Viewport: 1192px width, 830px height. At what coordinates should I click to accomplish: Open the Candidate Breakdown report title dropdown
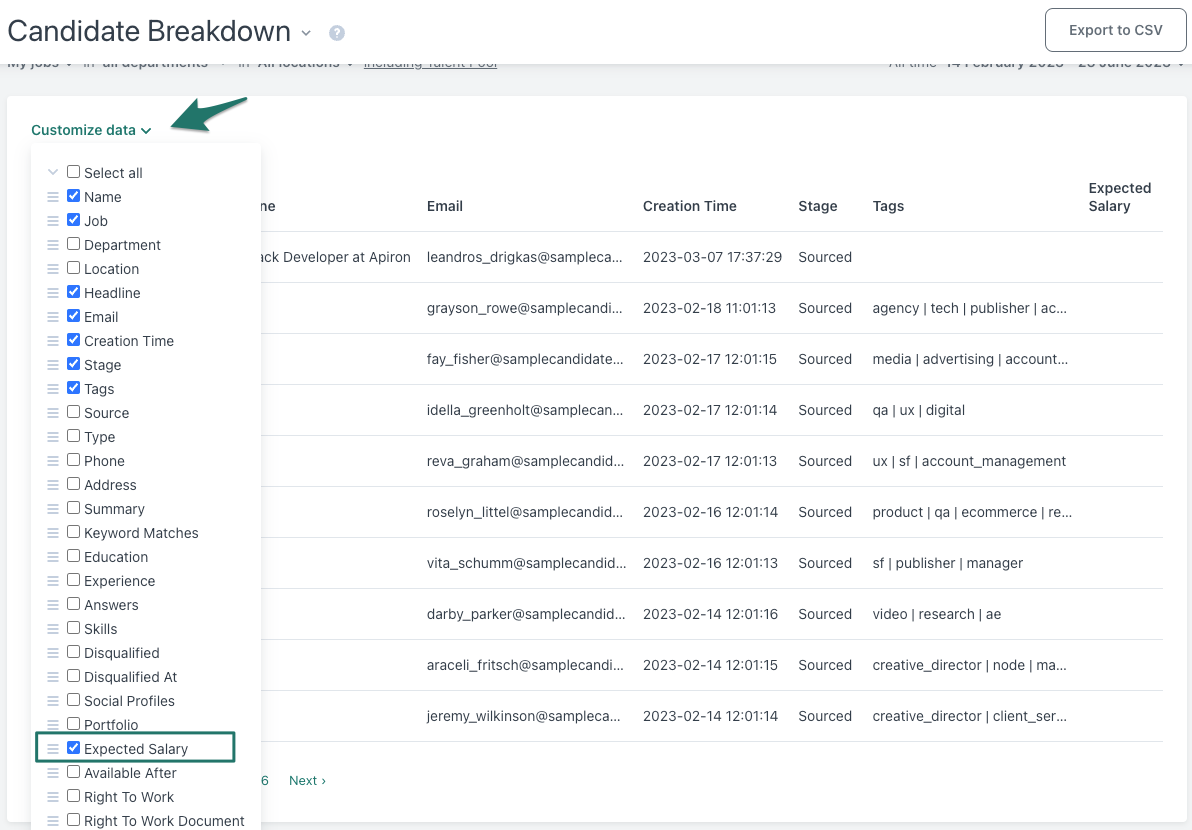306,33
